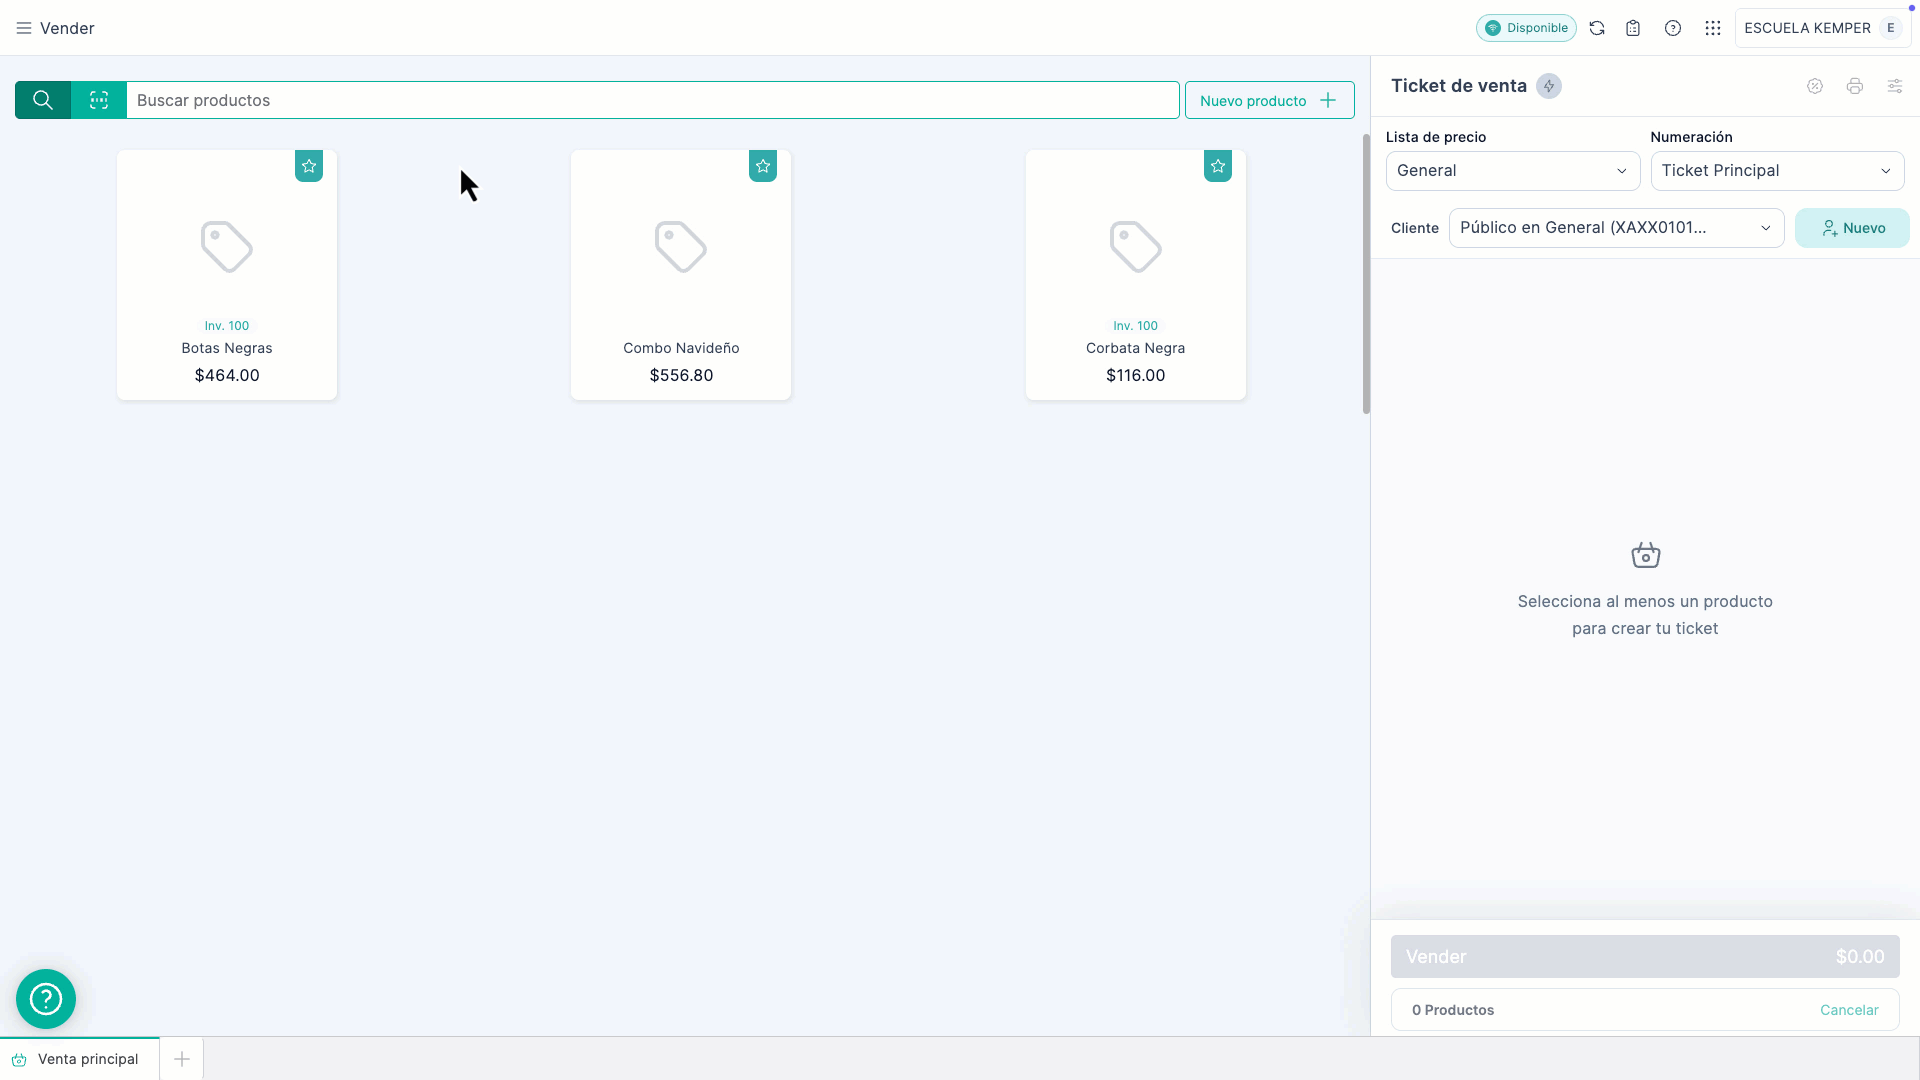The height and width of the screenshot is (1080, 1920).
Task: Add Combo Navideño product to ticket
Action: click(681, 275)
